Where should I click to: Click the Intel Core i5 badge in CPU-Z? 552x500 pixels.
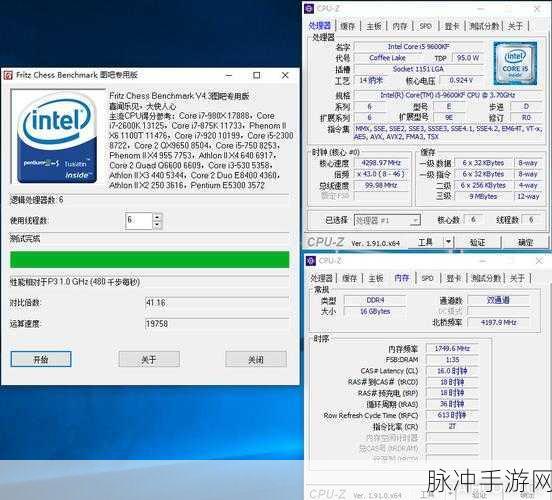point(515,63)
